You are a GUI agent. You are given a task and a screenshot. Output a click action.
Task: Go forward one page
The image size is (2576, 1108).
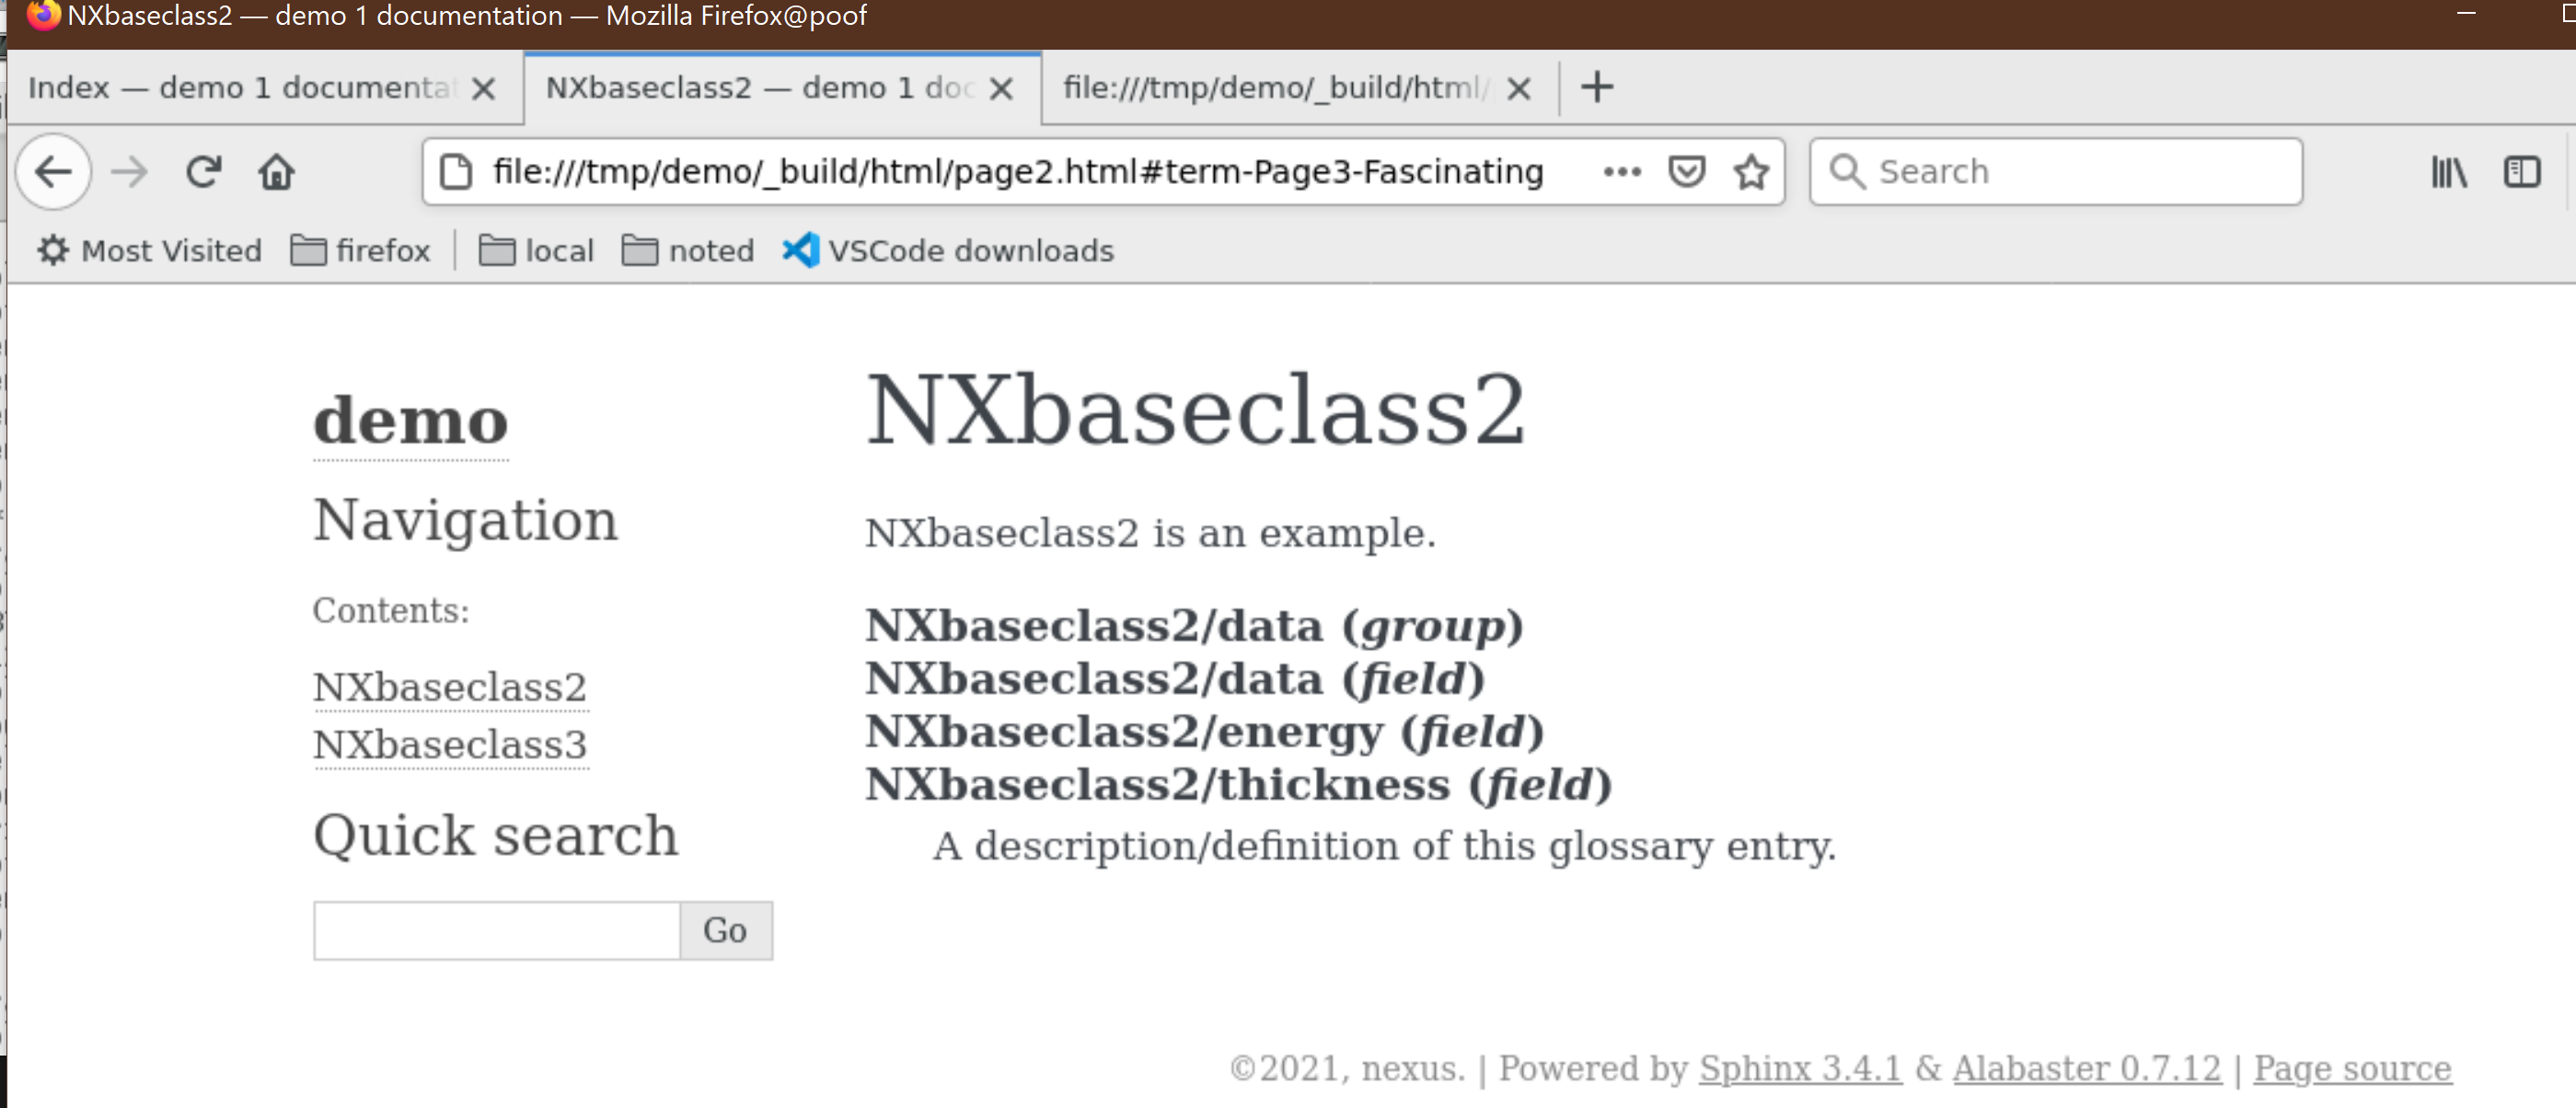point(129,171)
